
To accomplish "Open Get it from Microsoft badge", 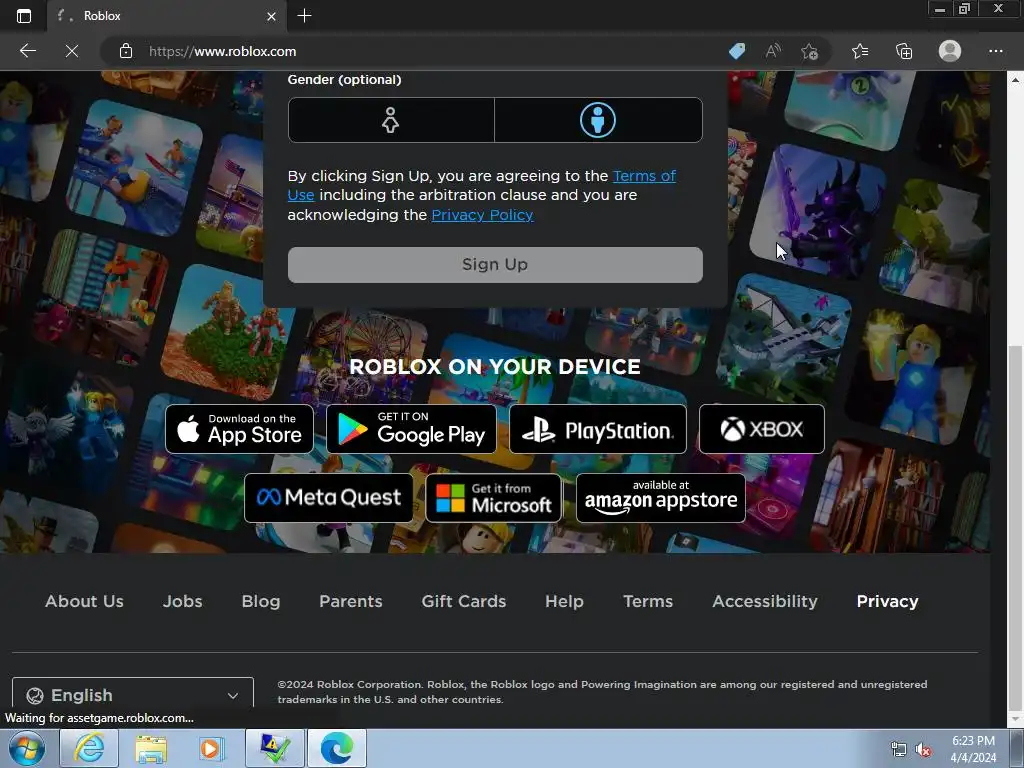I will coord(494,498).
